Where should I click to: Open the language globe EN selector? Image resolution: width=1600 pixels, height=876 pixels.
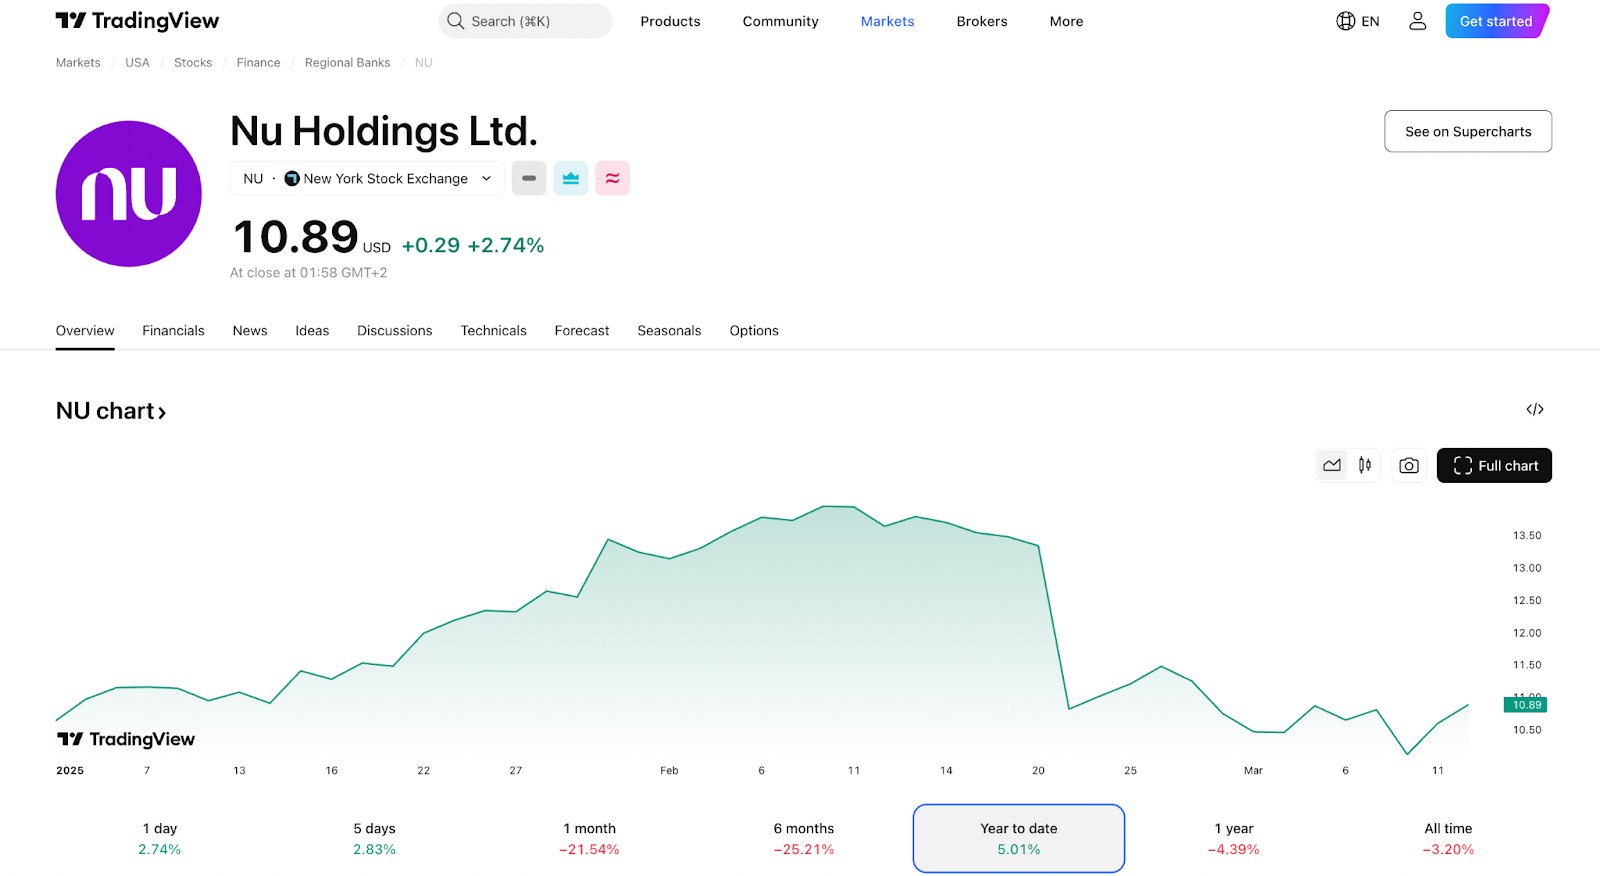coord(1358,21)
